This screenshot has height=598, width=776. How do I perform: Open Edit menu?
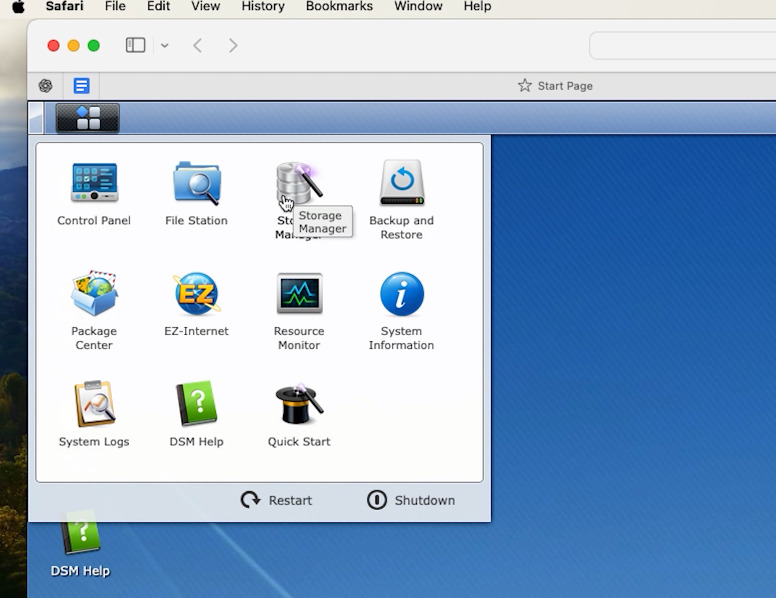(158, 6)
